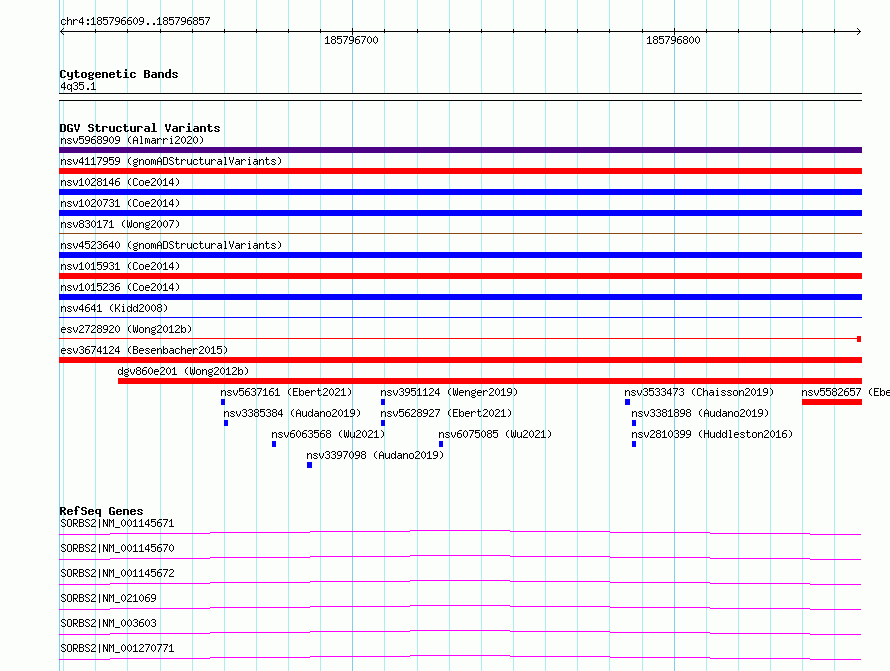890x671 pixels.
Task: Click the nsv5968909 (Almarri2020) variant label
Action: click(x=132, y=140)
